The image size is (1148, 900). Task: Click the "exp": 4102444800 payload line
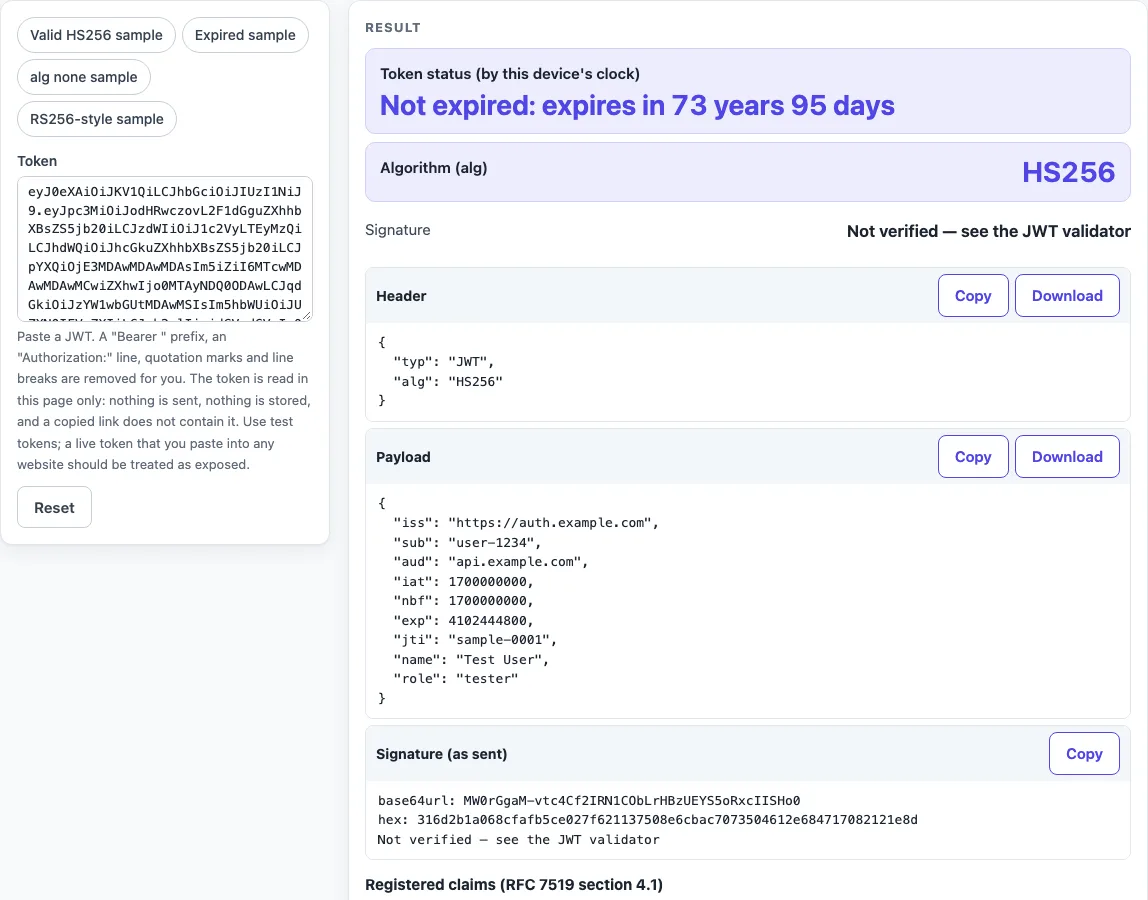point(463,620)
